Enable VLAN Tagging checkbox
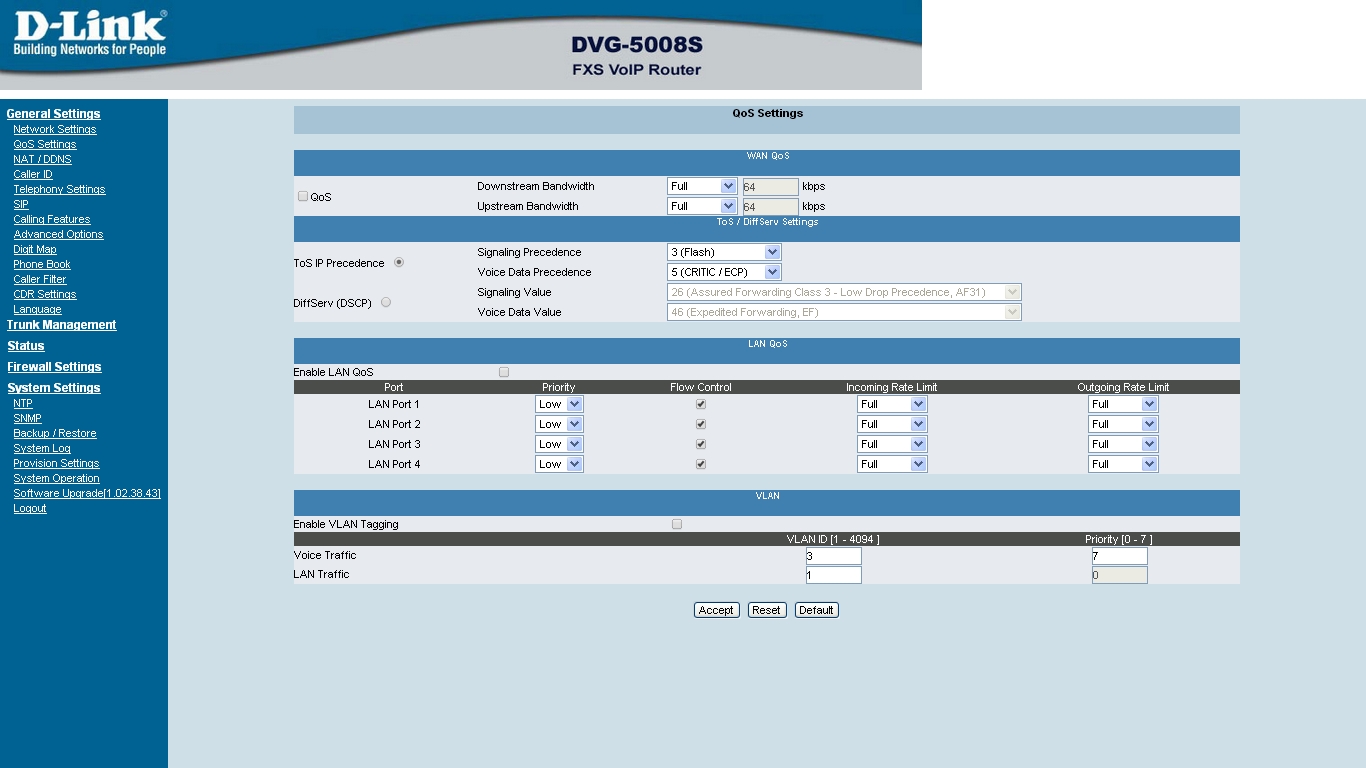The width and height of the screenshot is (1366, 768). tap(677, 524)
